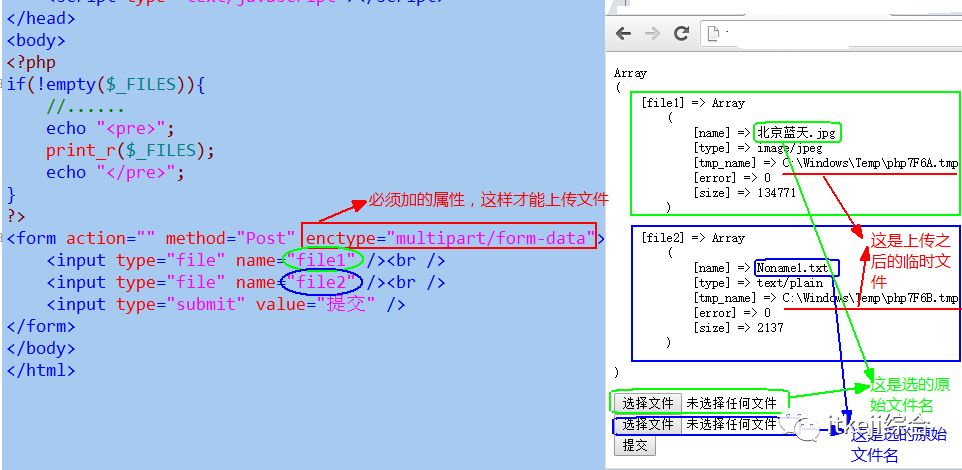The image size is (962, 470).
Task: Click the size value 2137
Action: pyautogui.click(x=770, y=328)
